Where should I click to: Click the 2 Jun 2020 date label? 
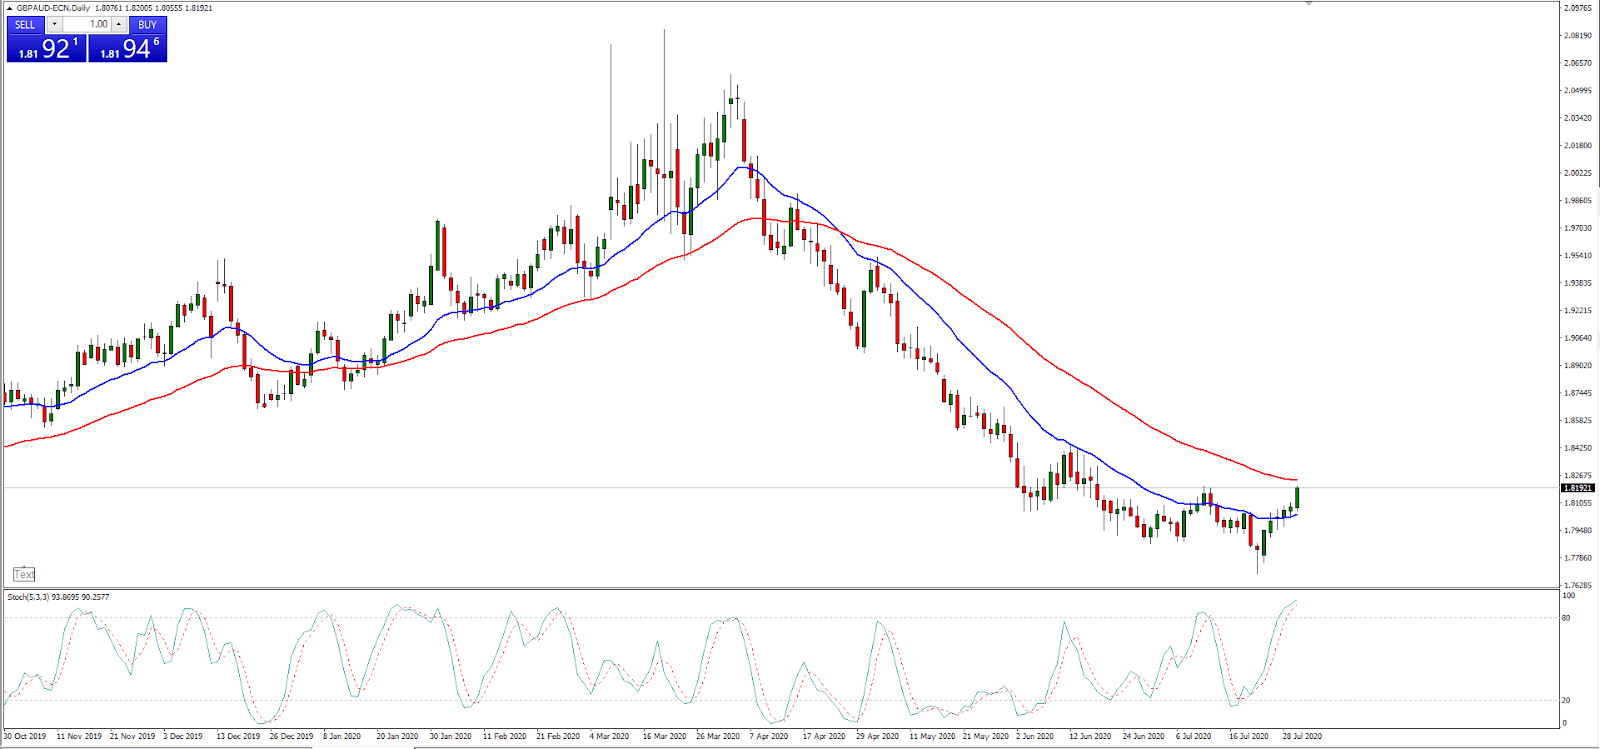pos(1035,736)
